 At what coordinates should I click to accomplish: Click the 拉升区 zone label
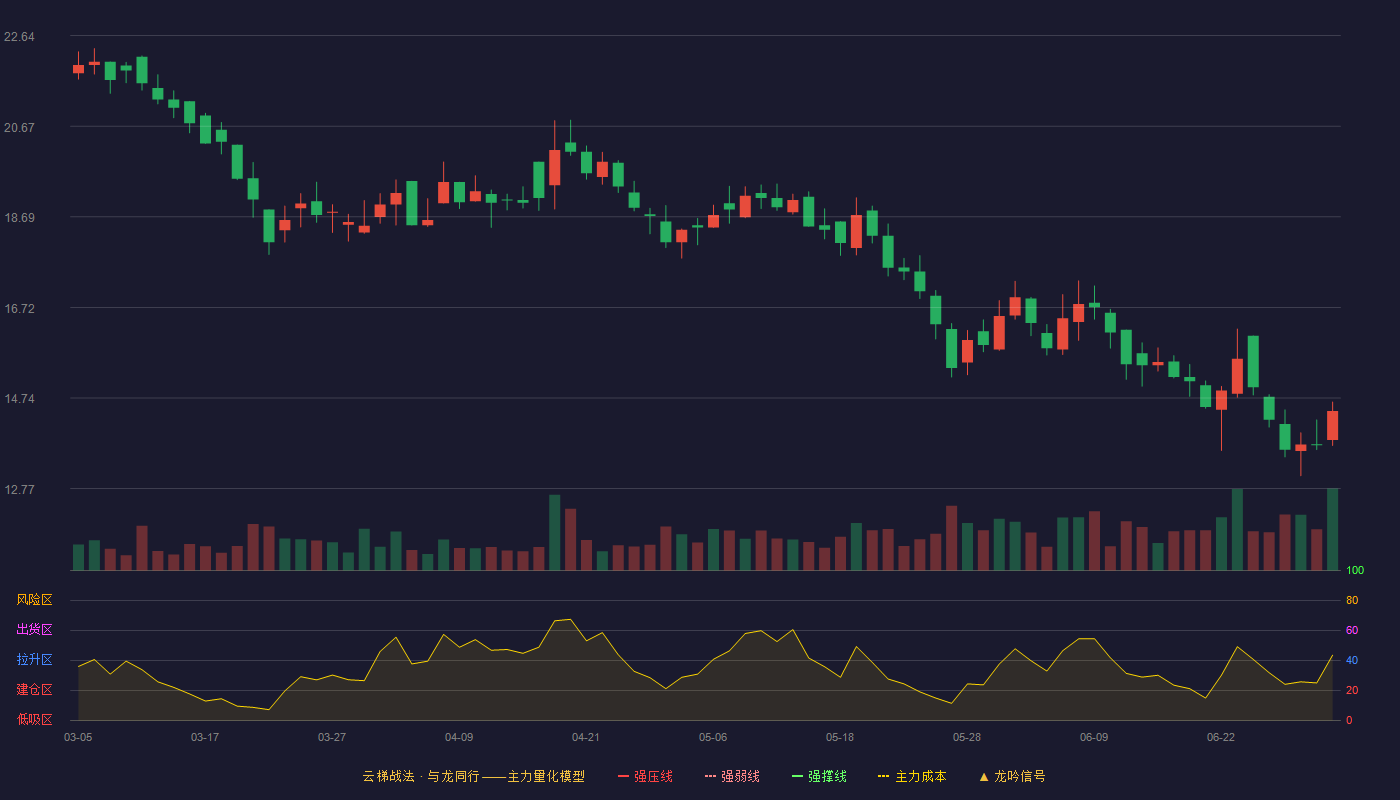(34, 660)
